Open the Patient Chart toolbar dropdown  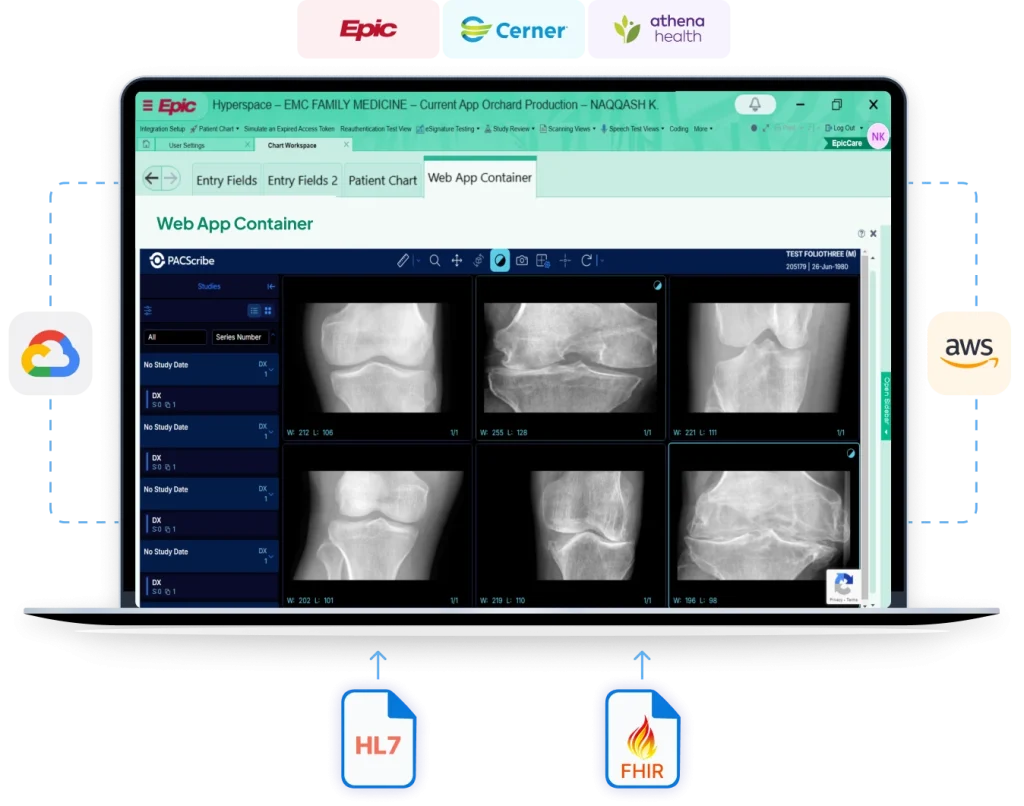[215, 129]
